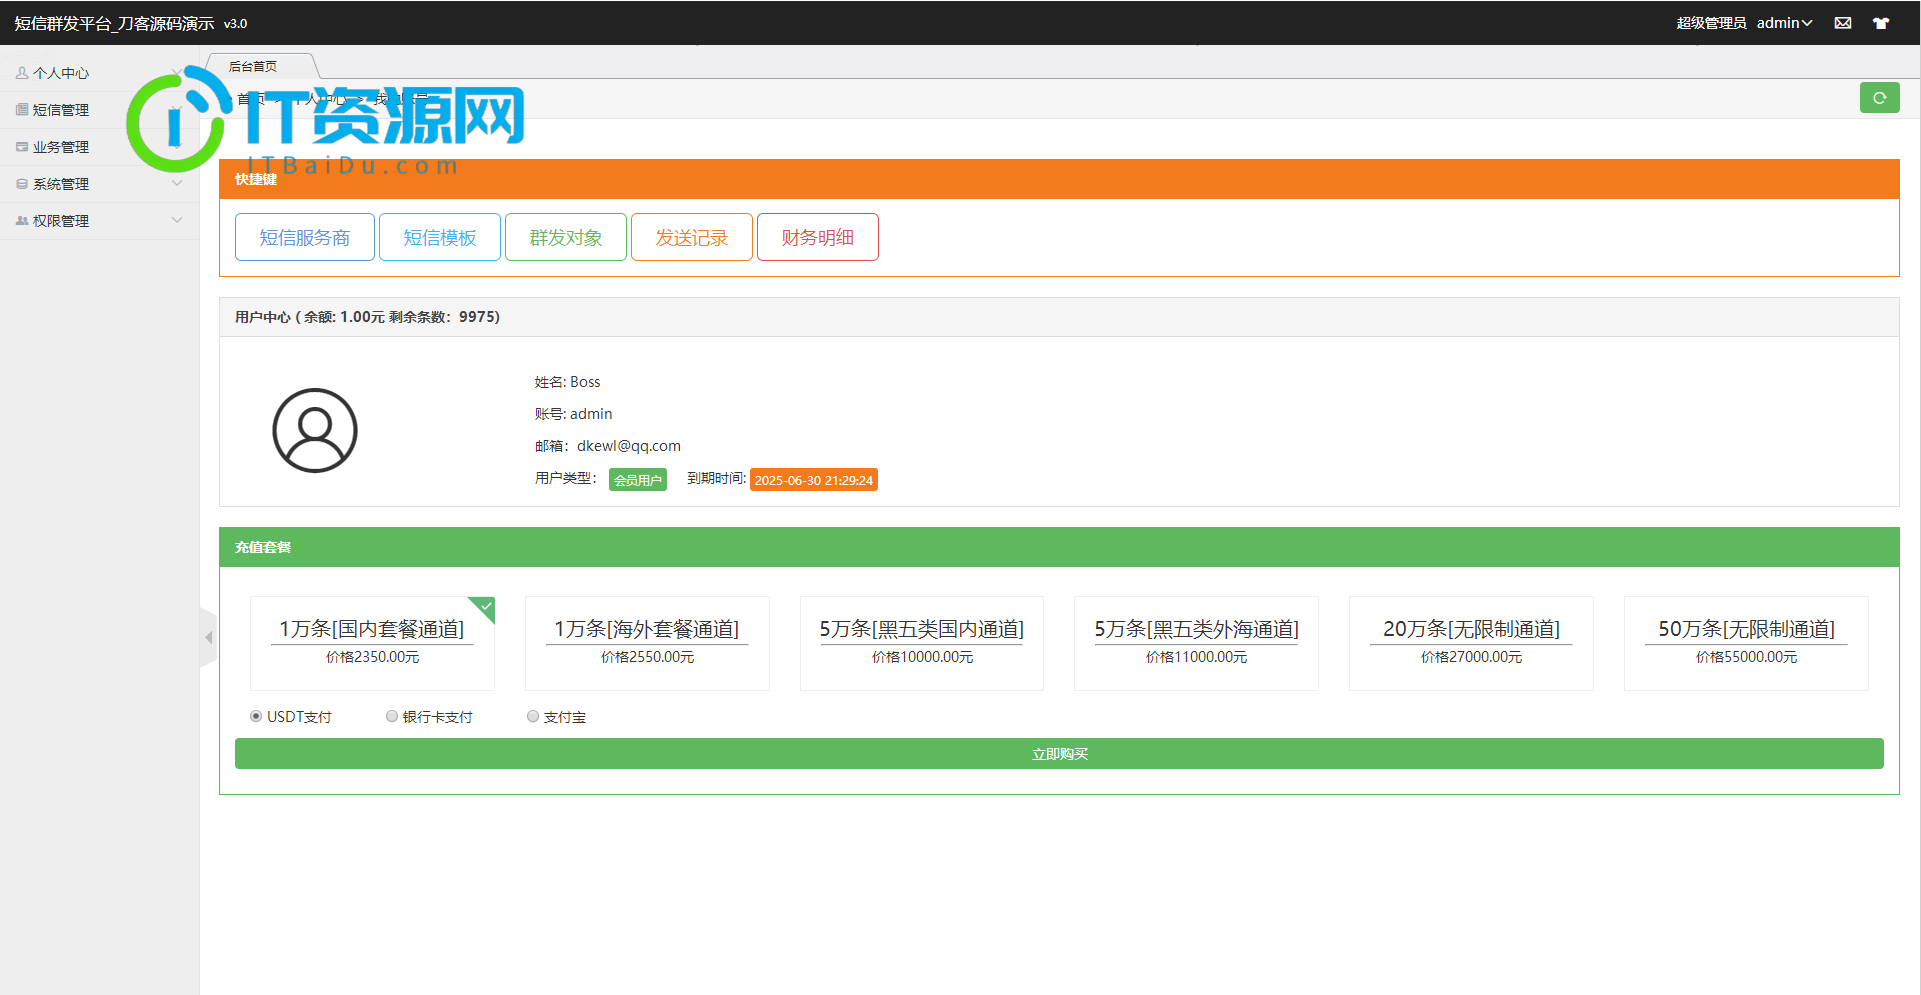Open 权限管理 sidebar menu
The width and height of the screenshot is (1921, 995).
(100, 221)
